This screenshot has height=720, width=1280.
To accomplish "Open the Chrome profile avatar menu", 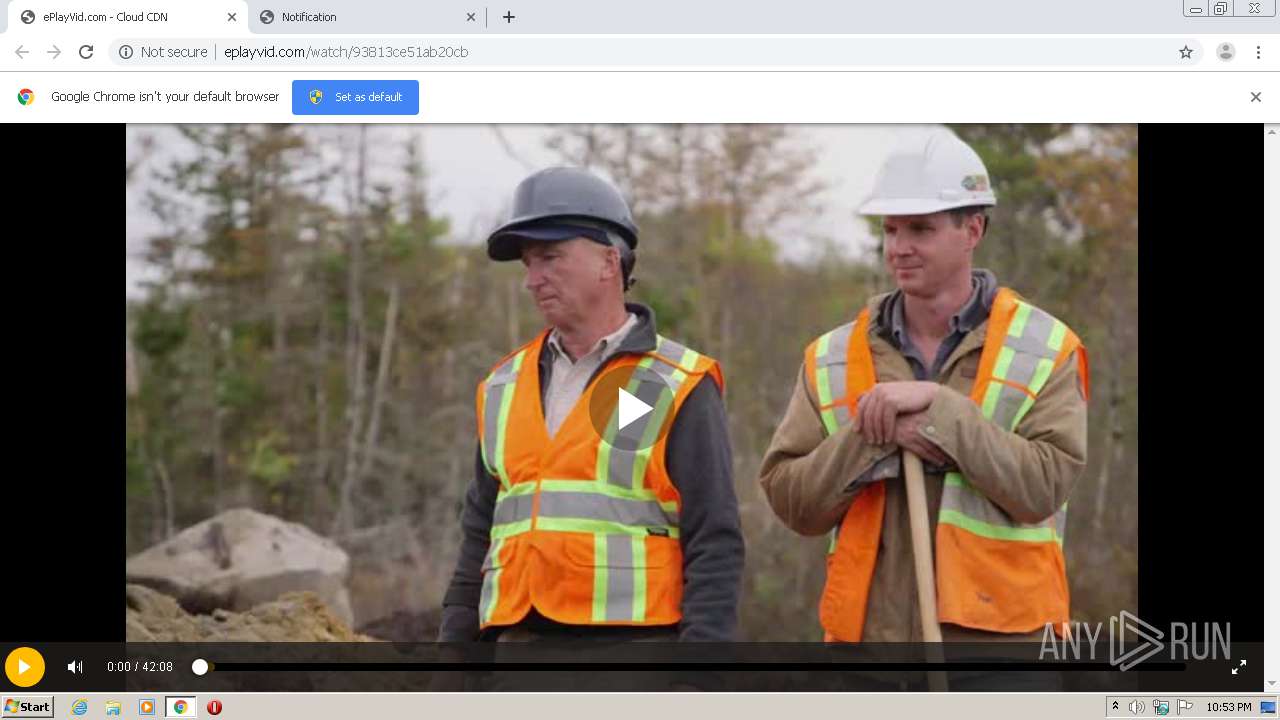I will [1226, 52].
